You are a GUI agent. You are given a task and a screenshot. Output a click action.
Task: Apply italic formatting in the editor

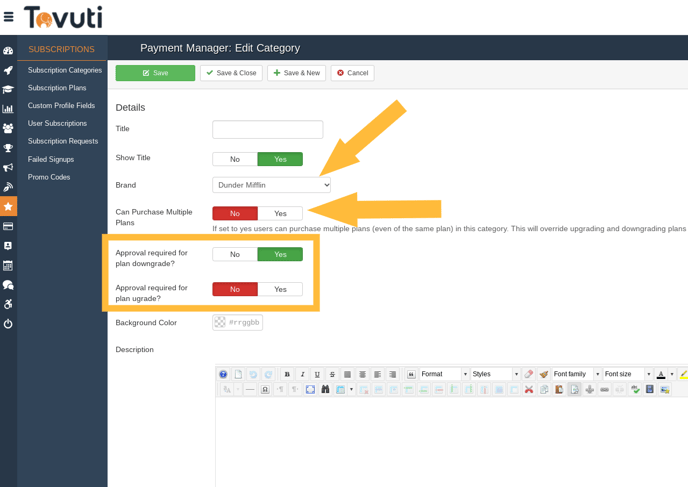pos(302,374)
